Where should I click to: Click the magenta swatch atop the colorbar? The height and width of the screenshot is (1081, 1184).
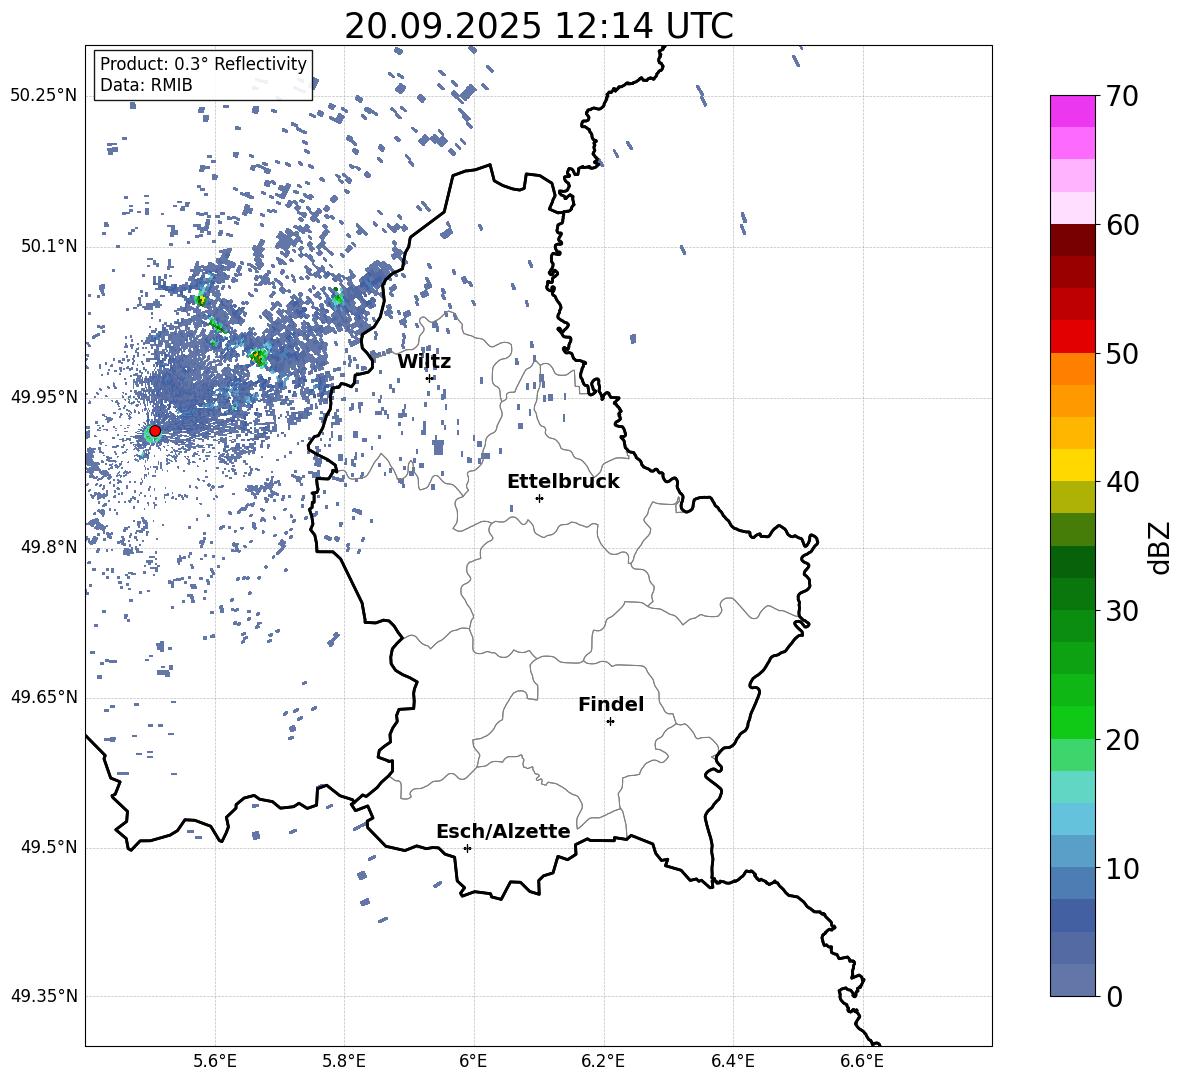(1072, 111)
